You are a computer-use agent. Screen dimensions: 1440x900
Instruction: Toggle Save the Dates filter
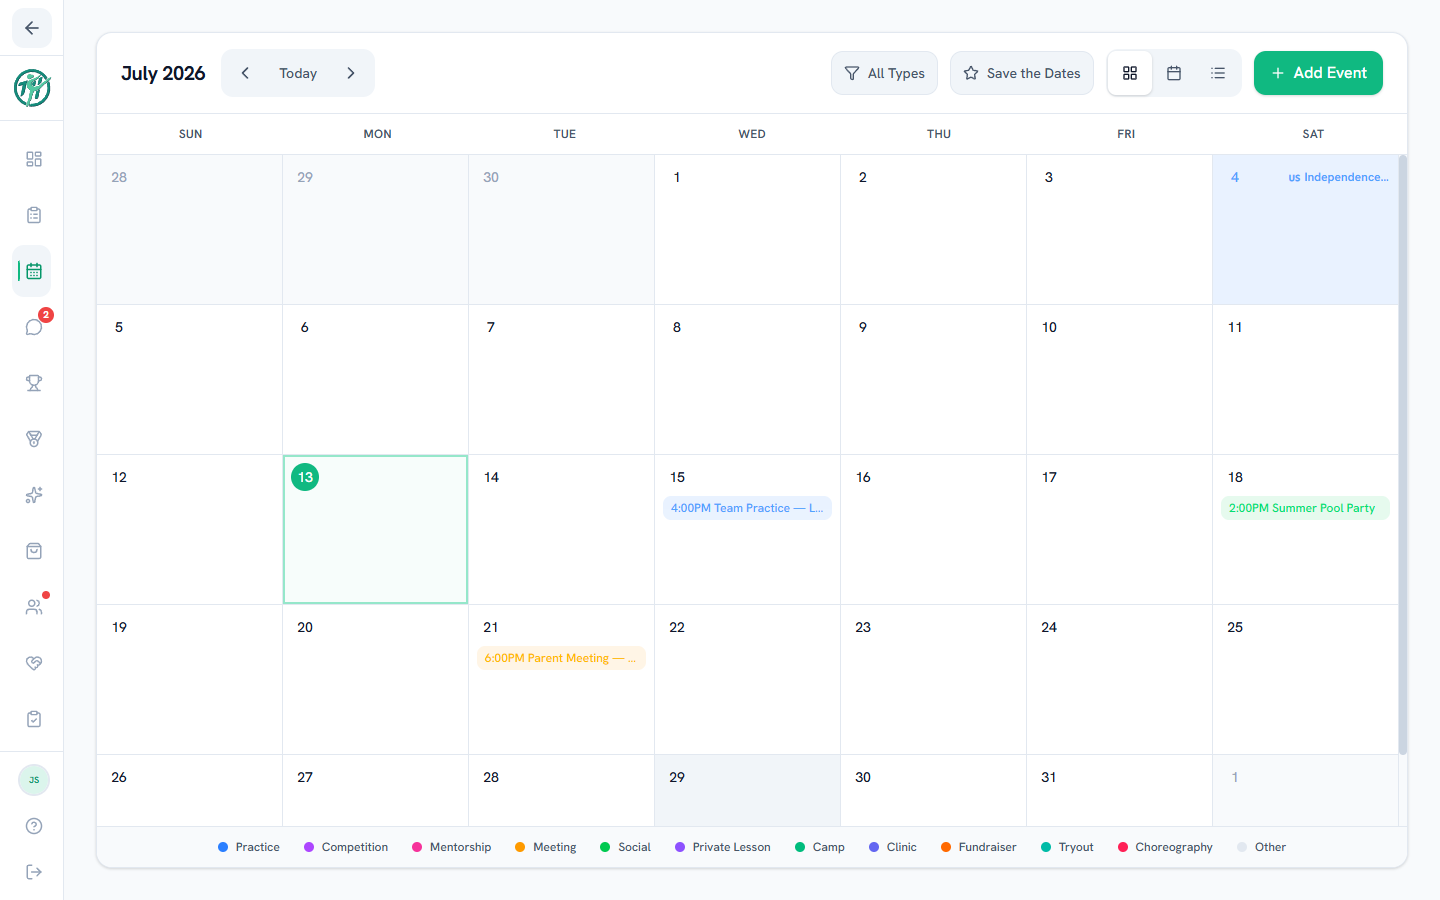(x=1022, y=73)
